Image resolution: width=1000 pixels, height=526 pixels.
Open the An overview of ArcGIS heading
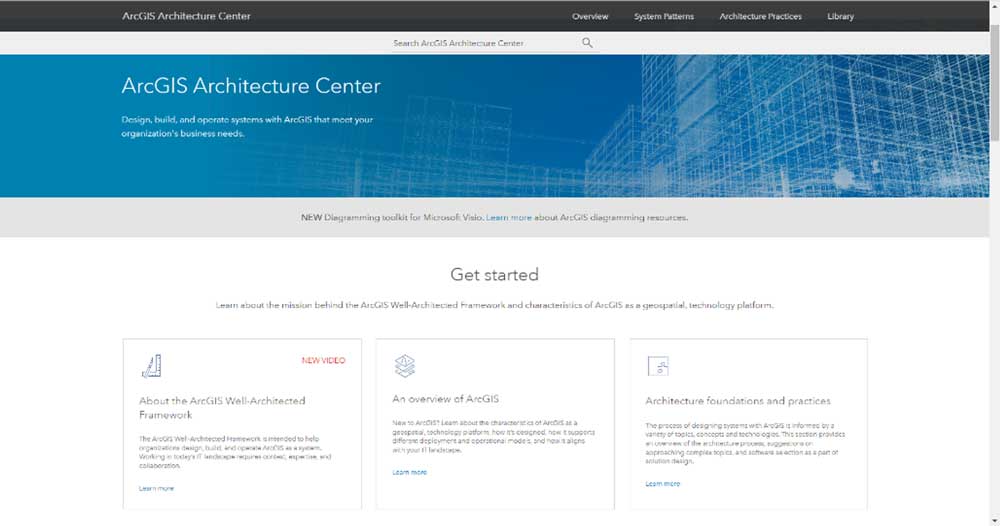pos(445,398)
